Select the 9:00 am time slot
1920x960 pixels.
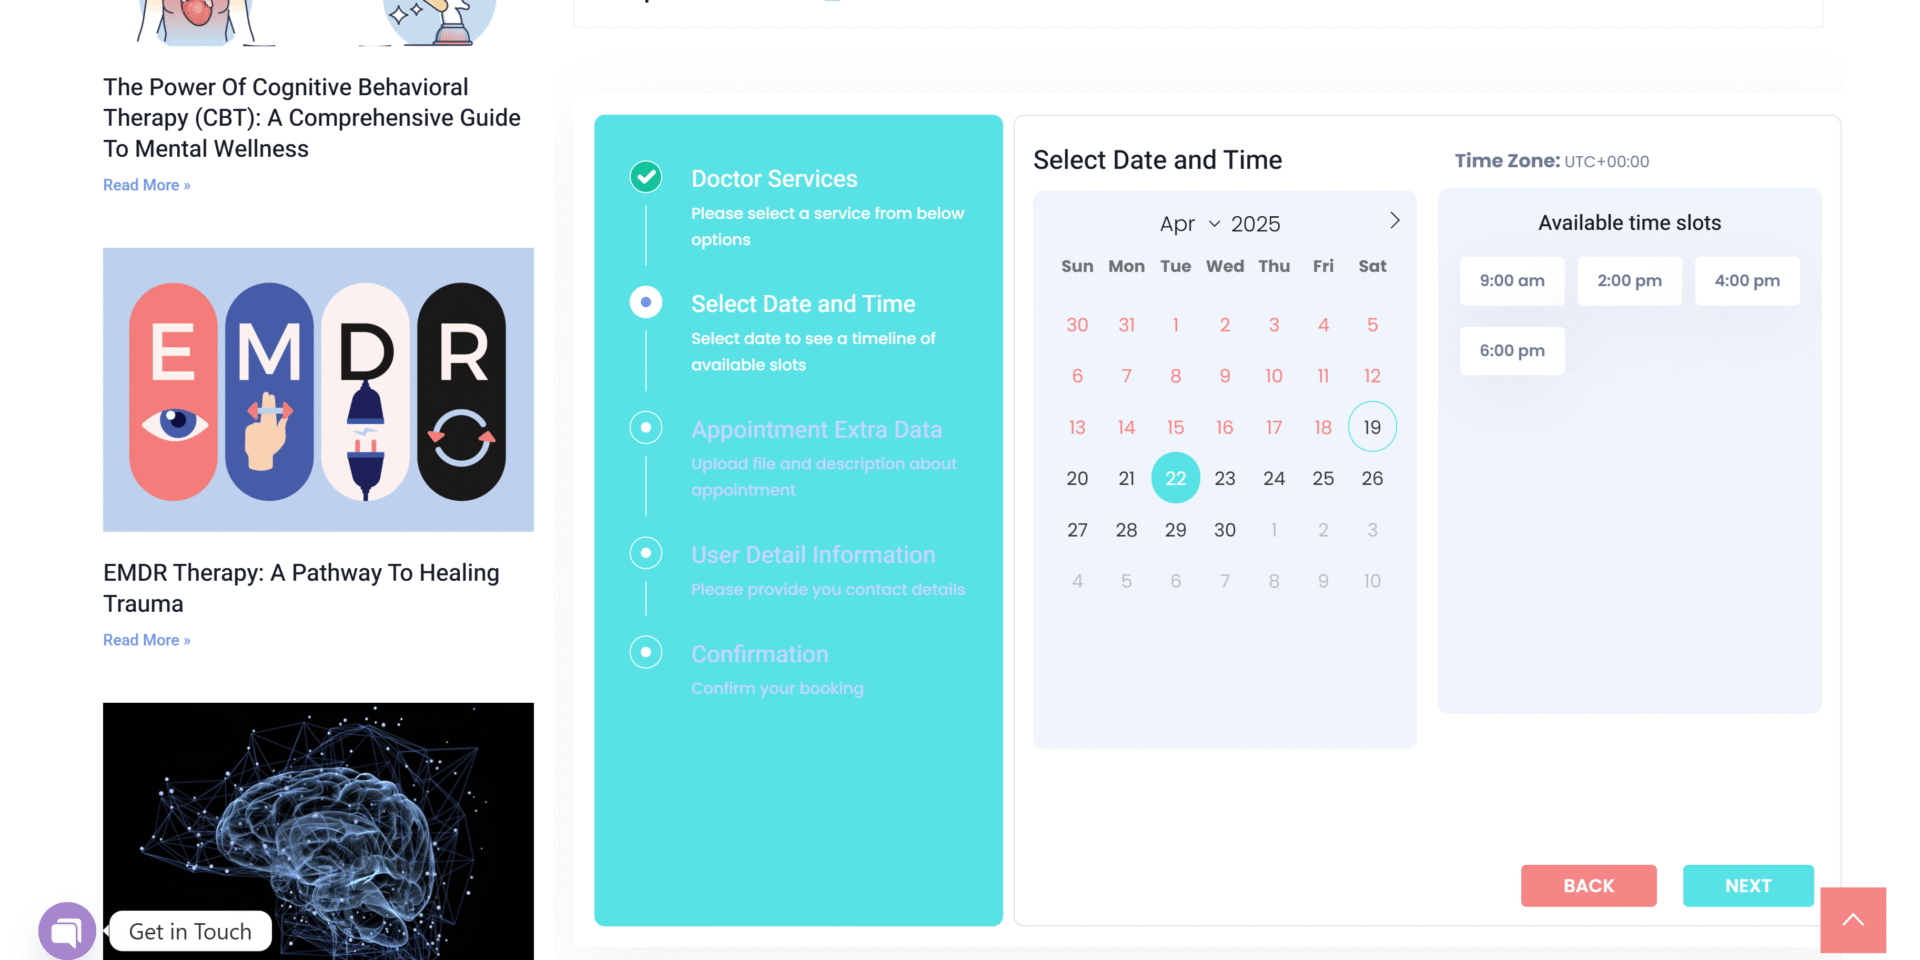1512,281
